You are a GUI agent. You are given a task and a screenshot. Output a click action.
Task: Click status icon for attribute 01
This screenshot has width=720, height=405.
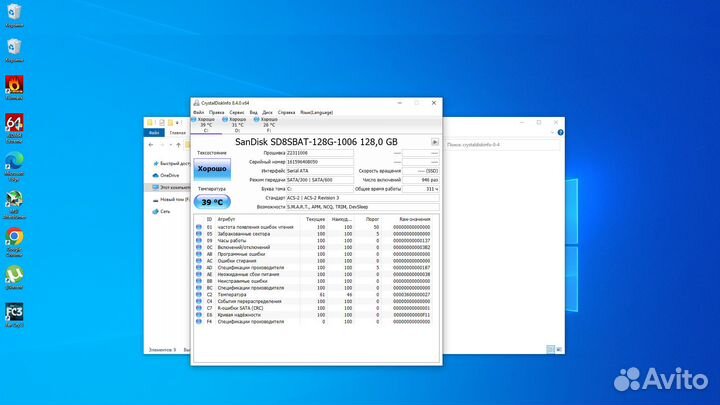(x=199, y=227)
